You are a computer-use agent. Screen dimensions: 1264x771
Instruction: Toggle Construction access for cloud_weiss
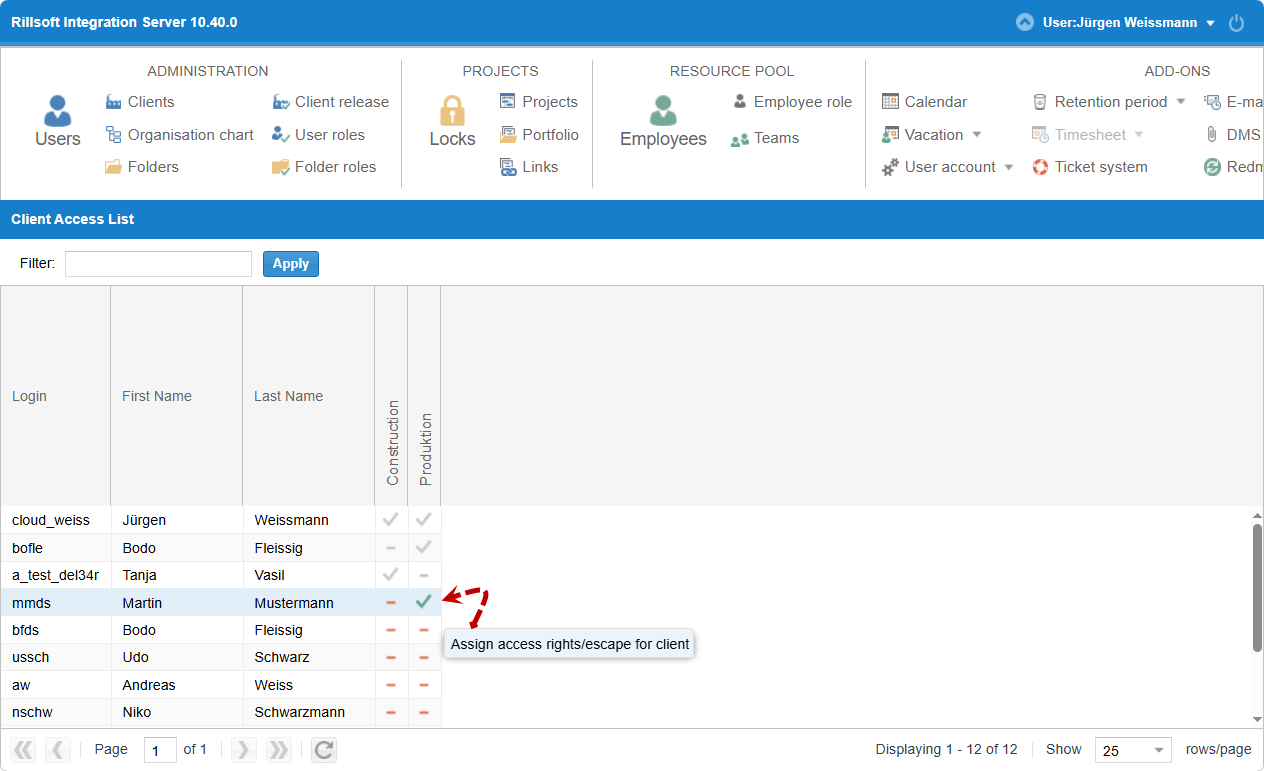click(x=391, y=520)
